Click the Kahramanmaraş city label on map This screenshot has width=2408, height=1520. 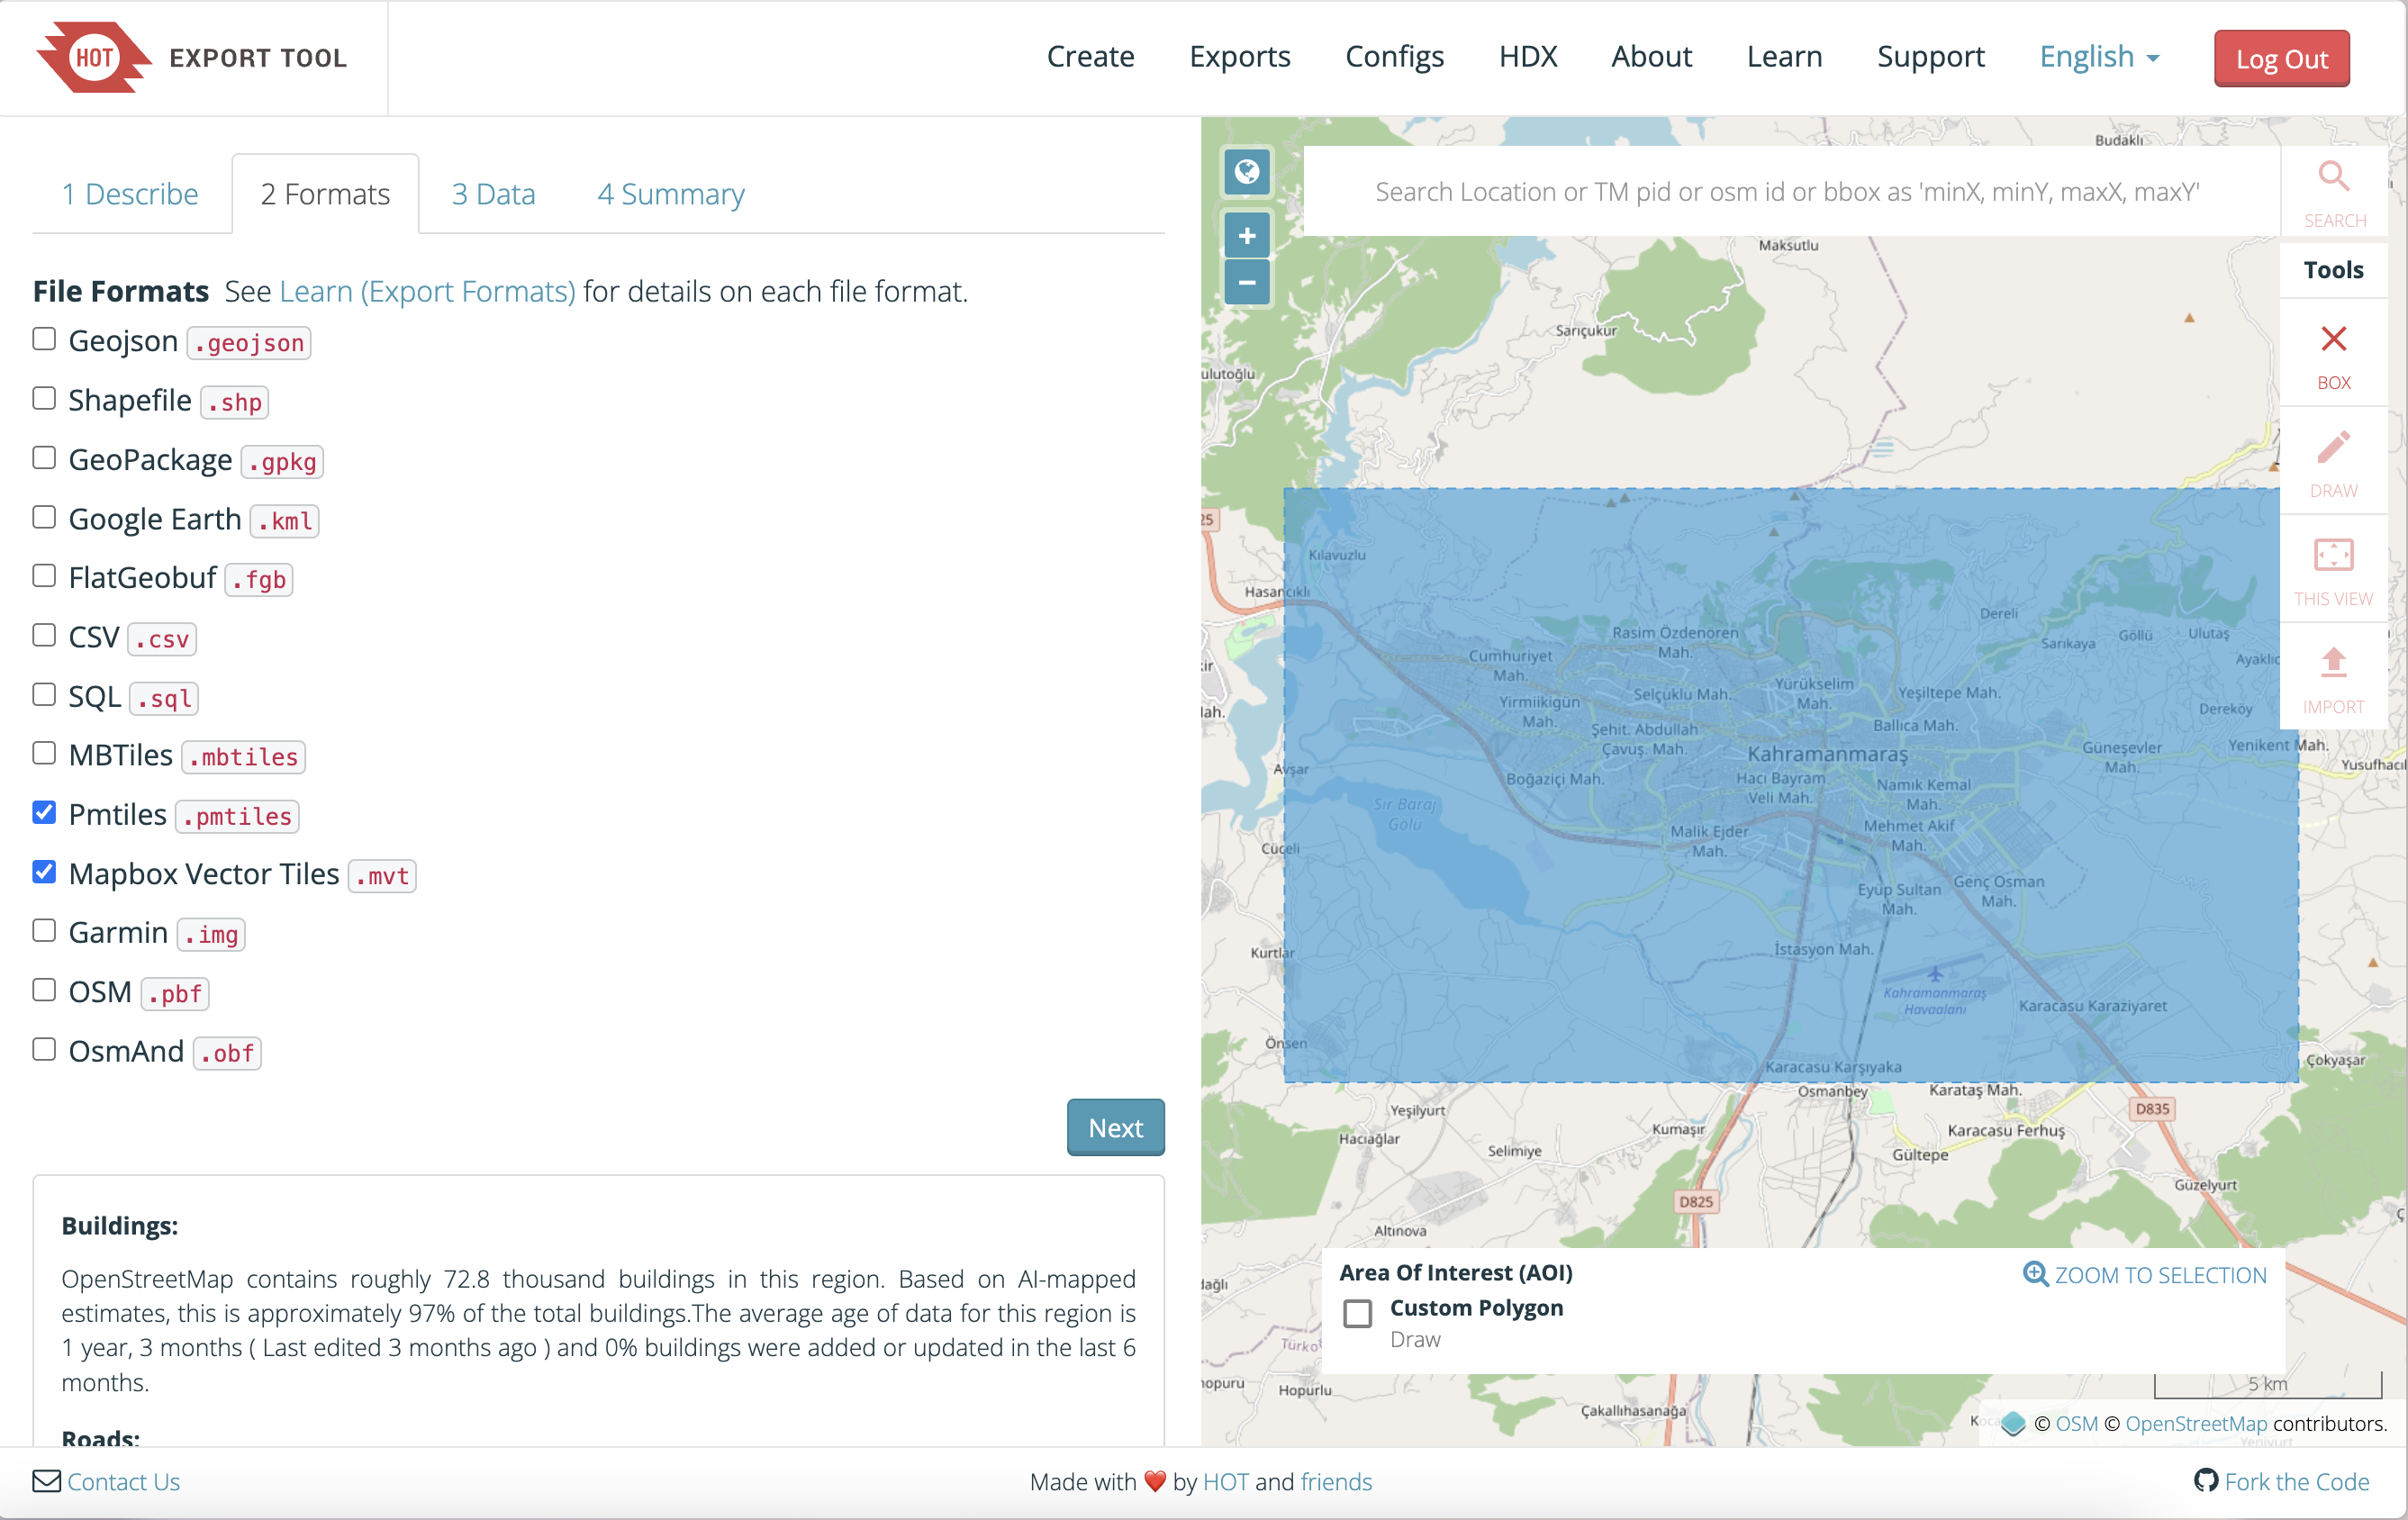tap(1827, 753)
